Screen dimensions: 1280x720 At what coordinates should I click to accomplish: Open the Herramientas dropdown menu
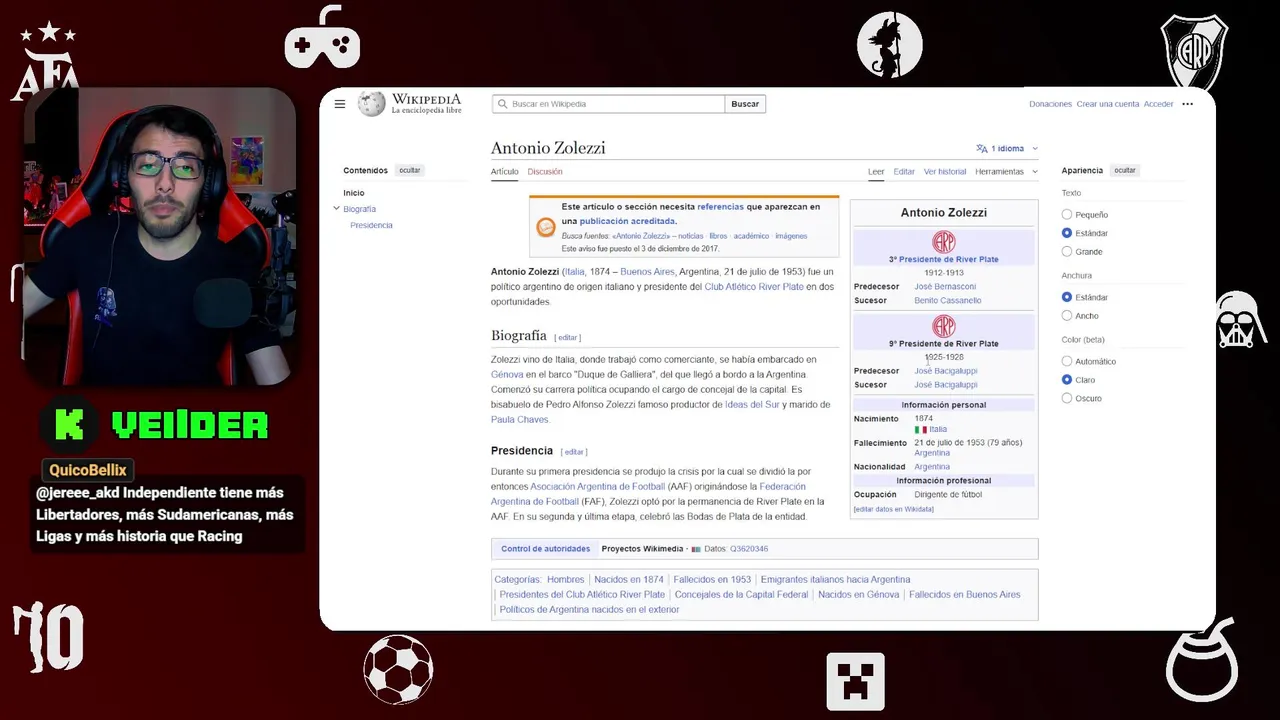point(1006,172)
